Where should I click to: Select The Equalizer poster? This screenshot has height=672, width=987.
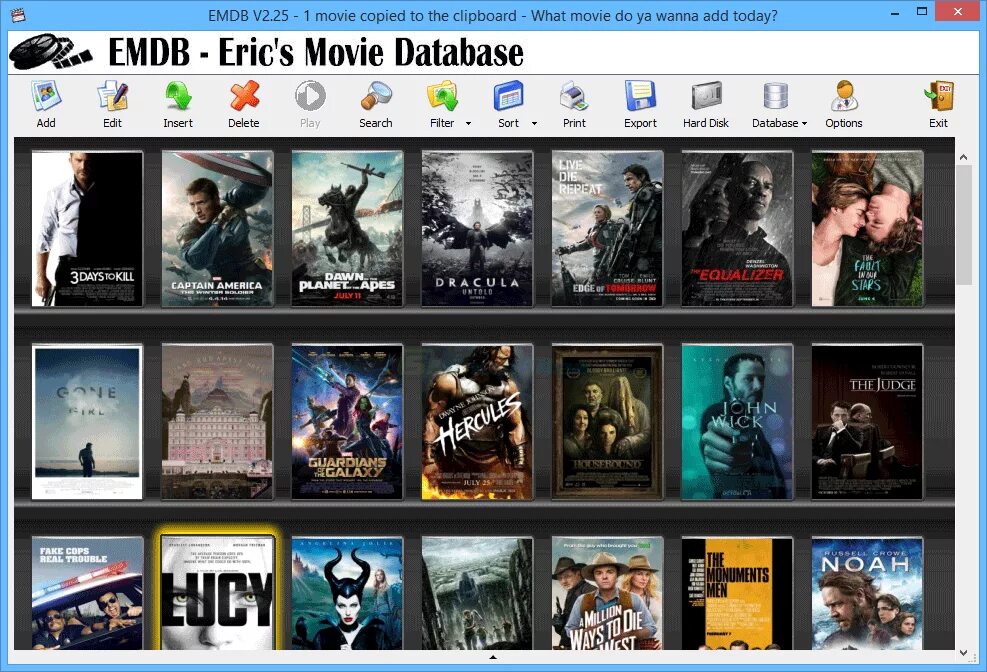point(737,229)
